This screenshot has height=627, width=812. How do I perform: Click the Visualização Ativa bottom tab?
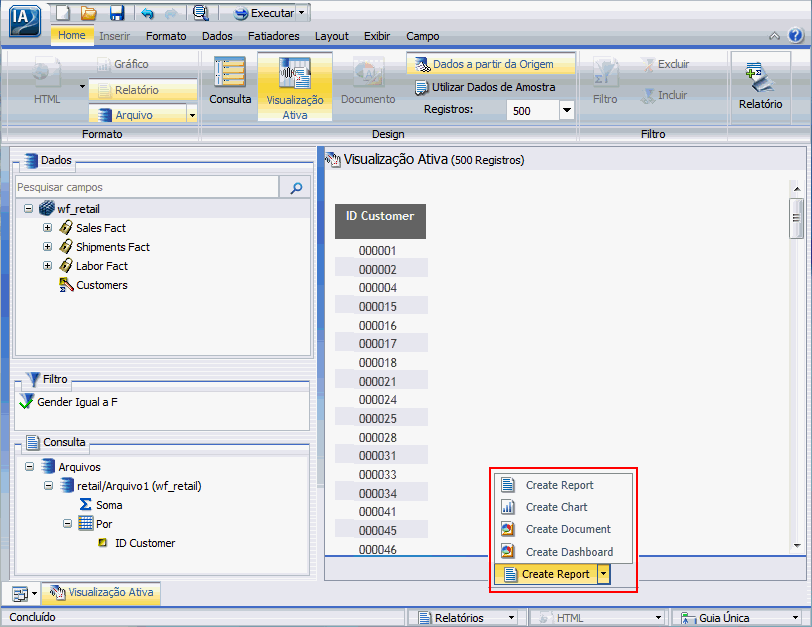pos(102,592)
